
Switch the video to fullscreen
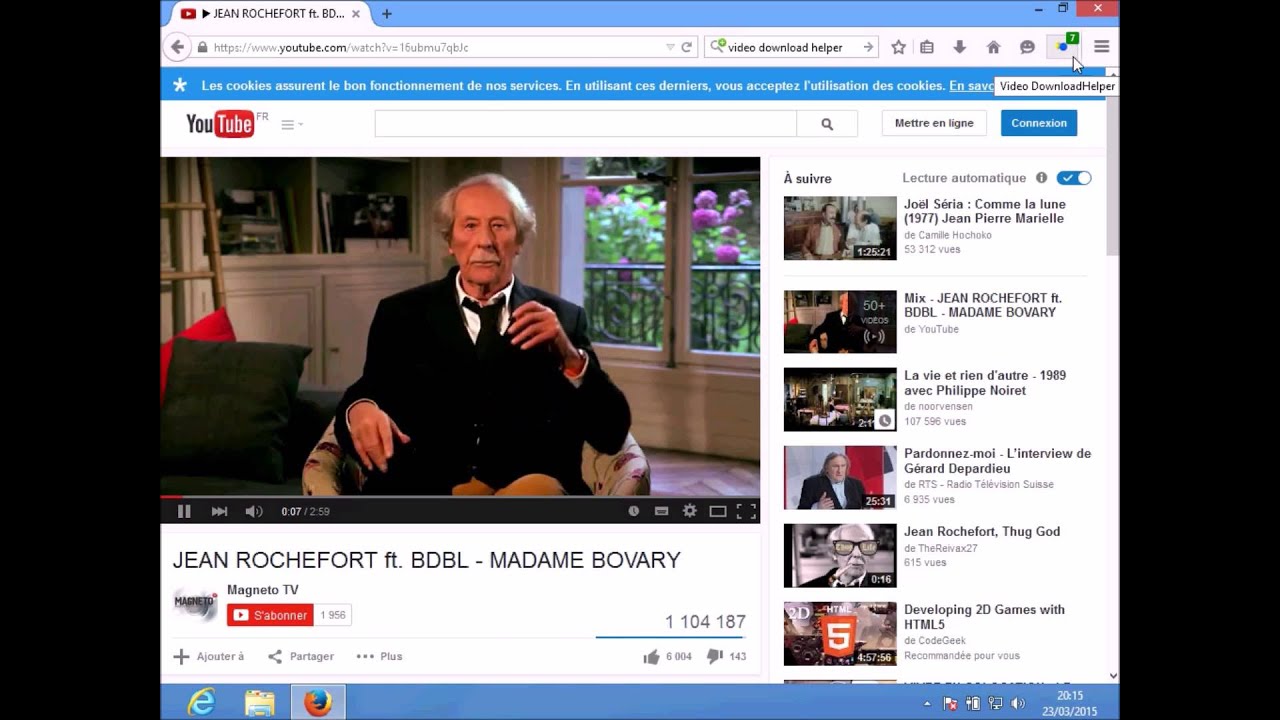click(x=746, y=511)
